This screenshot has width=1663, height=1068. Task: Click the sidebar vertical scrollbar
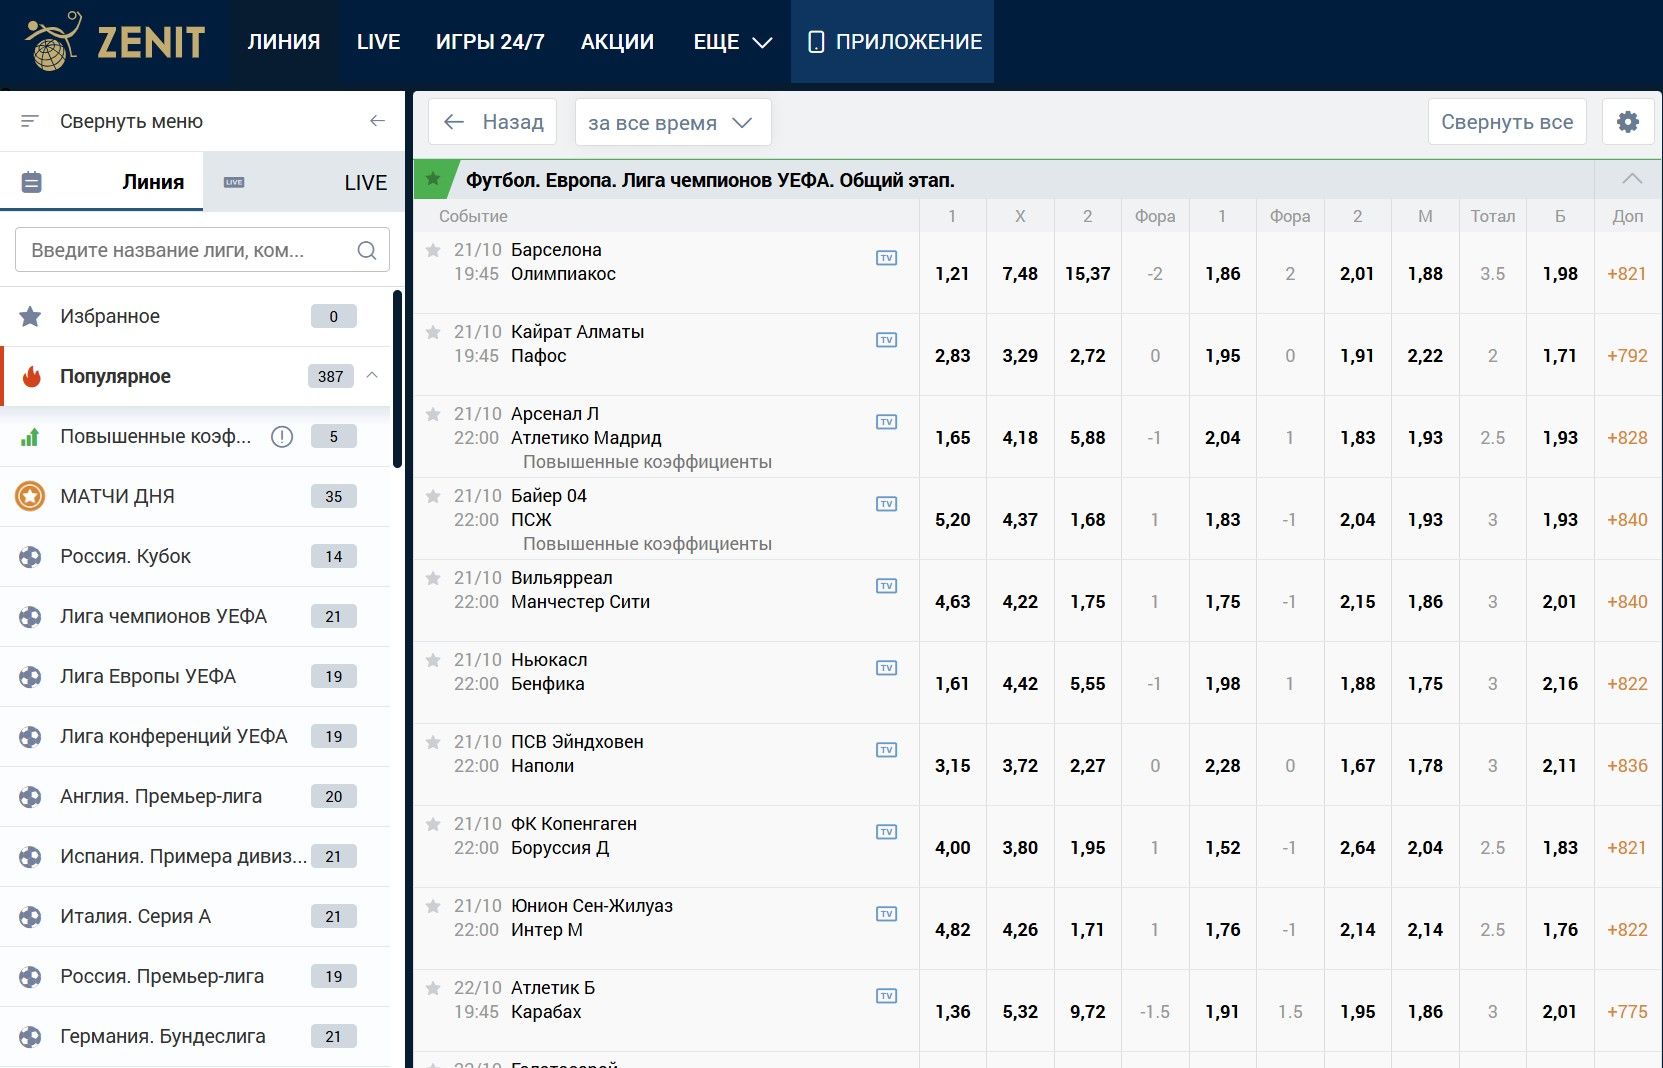click(x=397, y=380)
